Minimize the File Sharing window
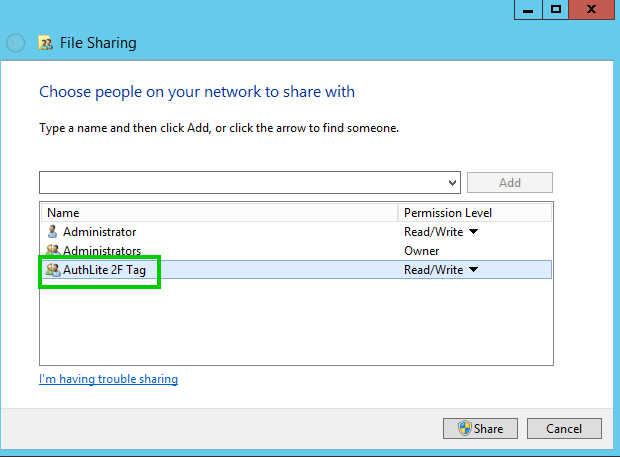The height and width of the screenshot is (457, 620). coord(528,9)
